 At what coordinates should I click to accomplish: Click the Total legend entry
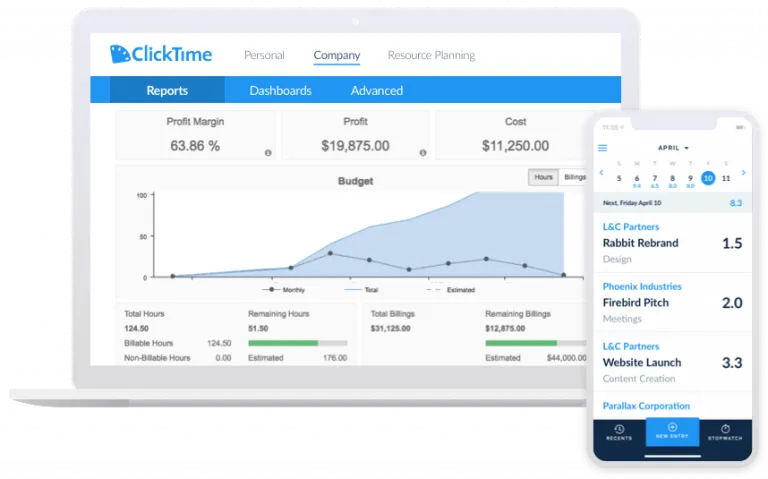click(x=361, y=290)
